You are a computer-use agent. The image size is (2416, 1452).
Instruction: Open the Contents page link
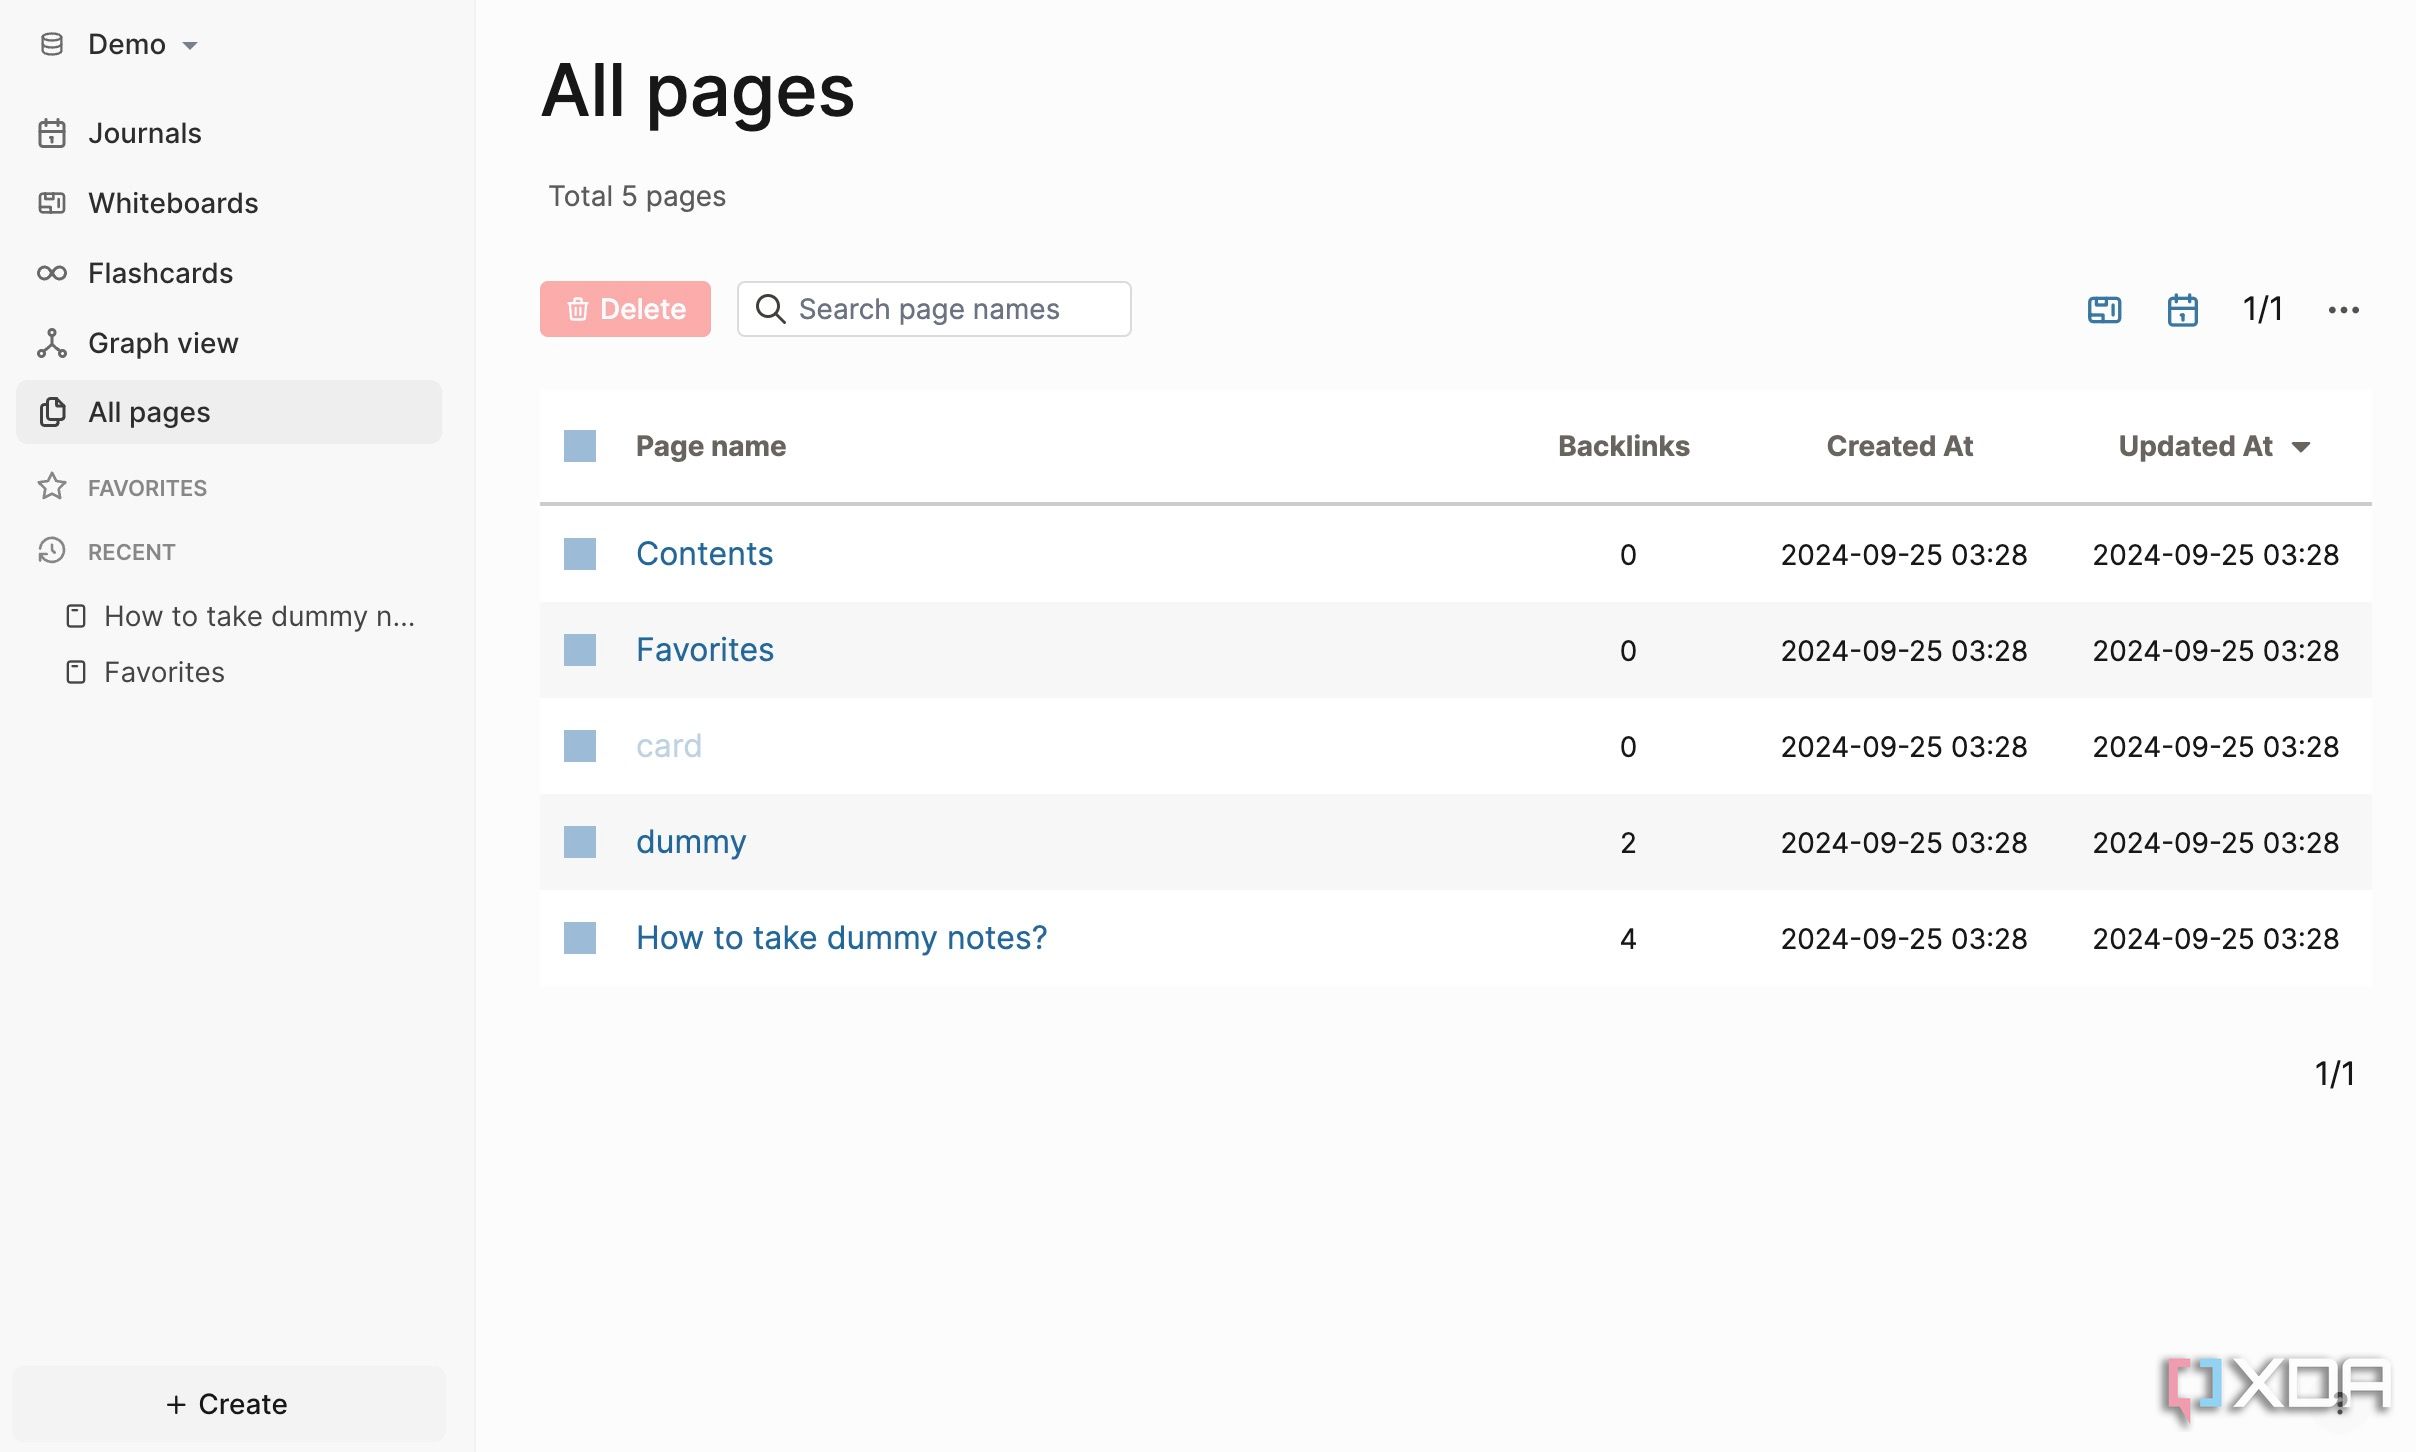click(x=704, y=554)
